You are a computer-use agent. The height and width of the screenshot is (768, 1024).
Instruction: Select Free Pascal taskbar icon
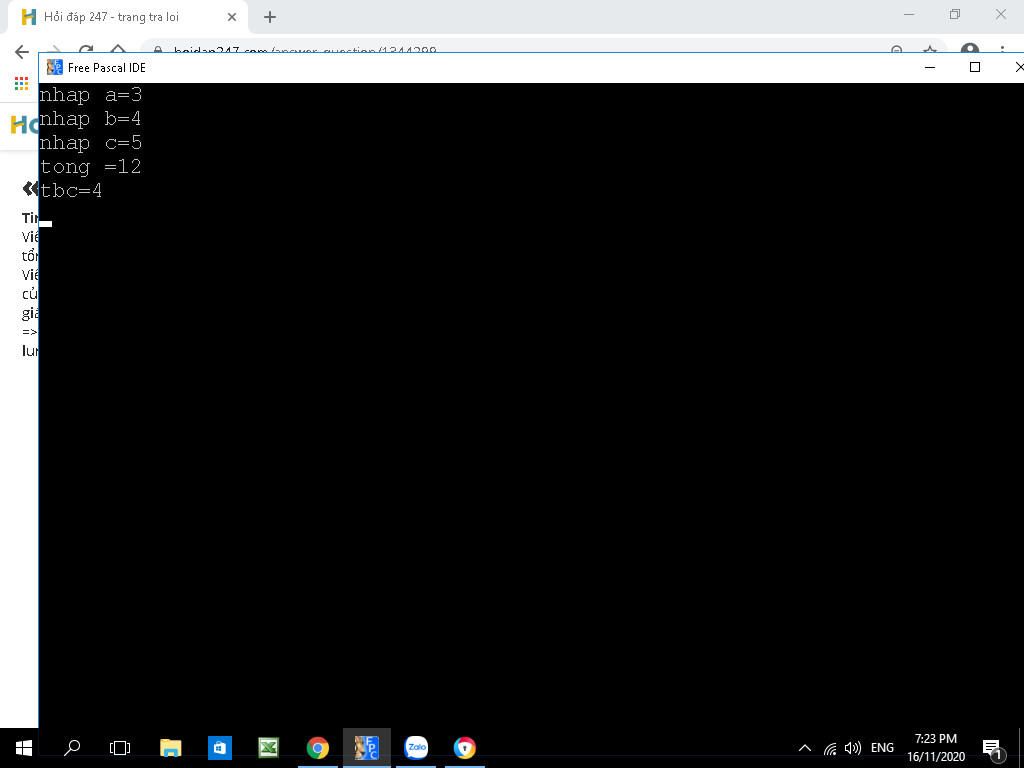coord(366,748)
